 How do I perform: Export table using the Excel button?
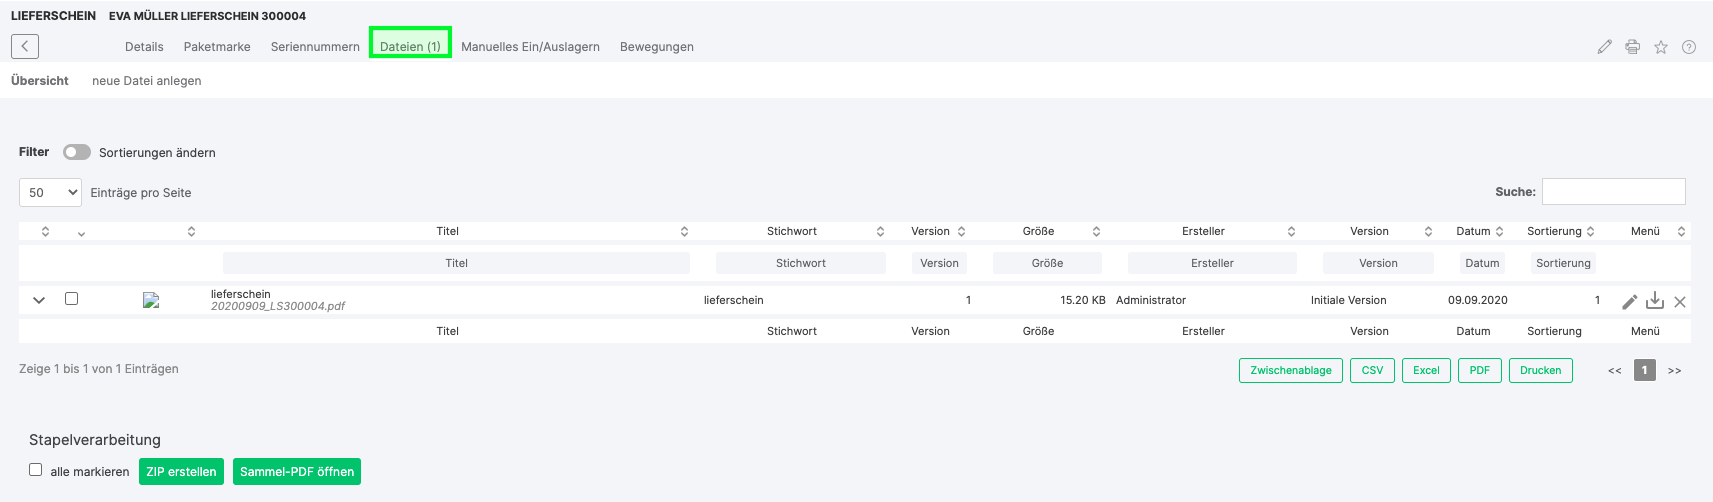(1426, 370)
